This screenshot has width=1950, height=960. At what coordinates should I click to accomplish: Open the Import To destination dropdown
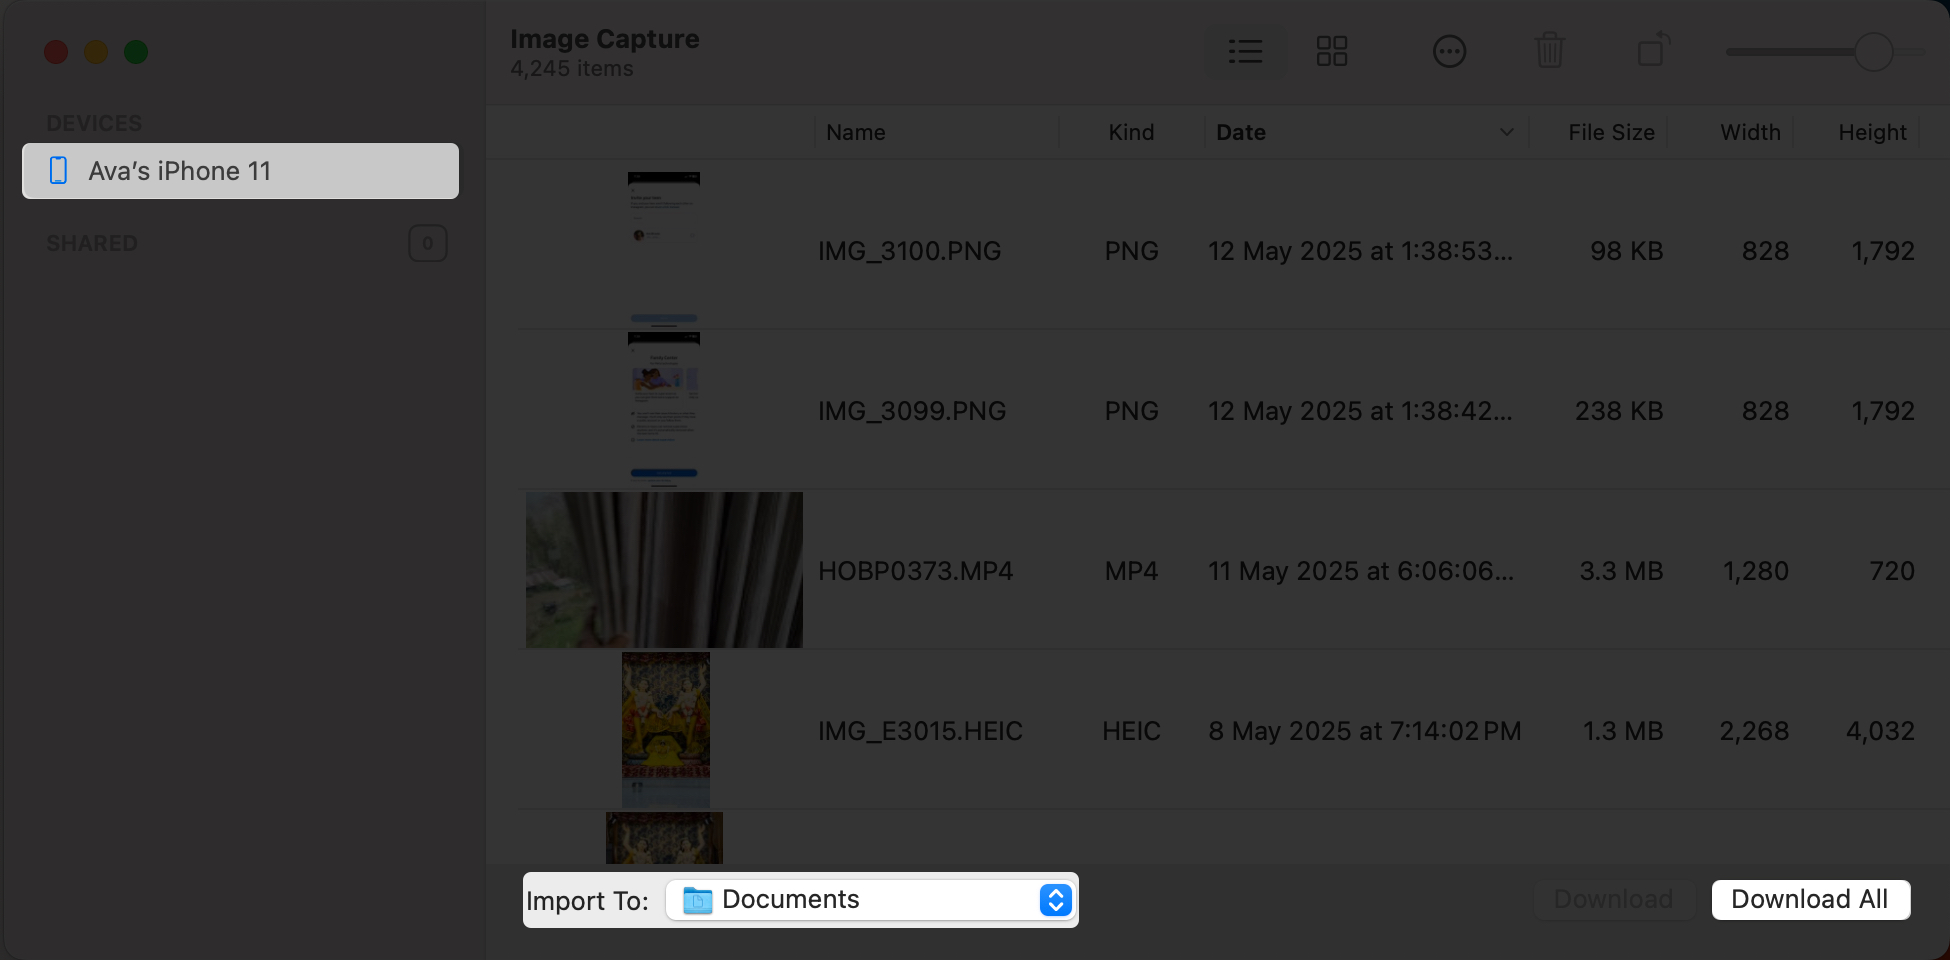point(870,899)
